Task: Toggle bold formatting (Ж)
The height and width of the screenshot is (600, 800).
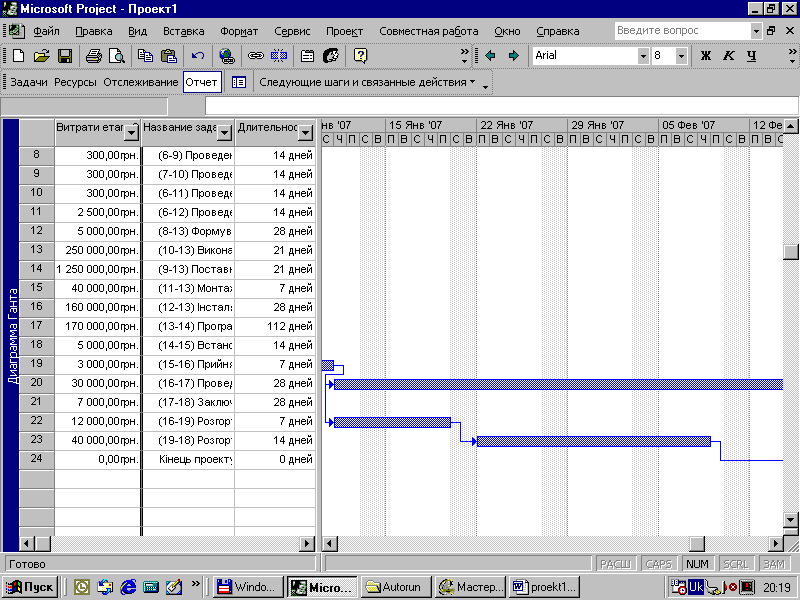Action: point(706,56)
